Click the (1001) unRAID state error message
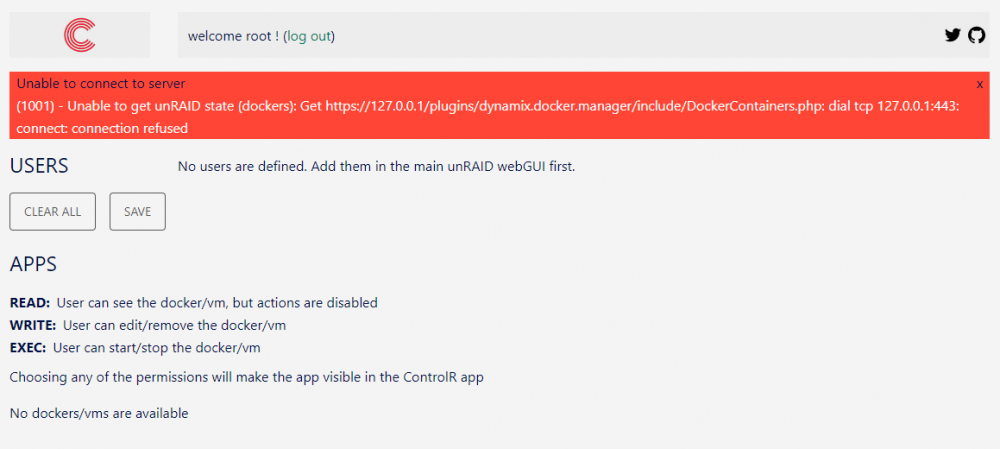The width and height of the screenshot is (1000, 449). tap(488, 117)
